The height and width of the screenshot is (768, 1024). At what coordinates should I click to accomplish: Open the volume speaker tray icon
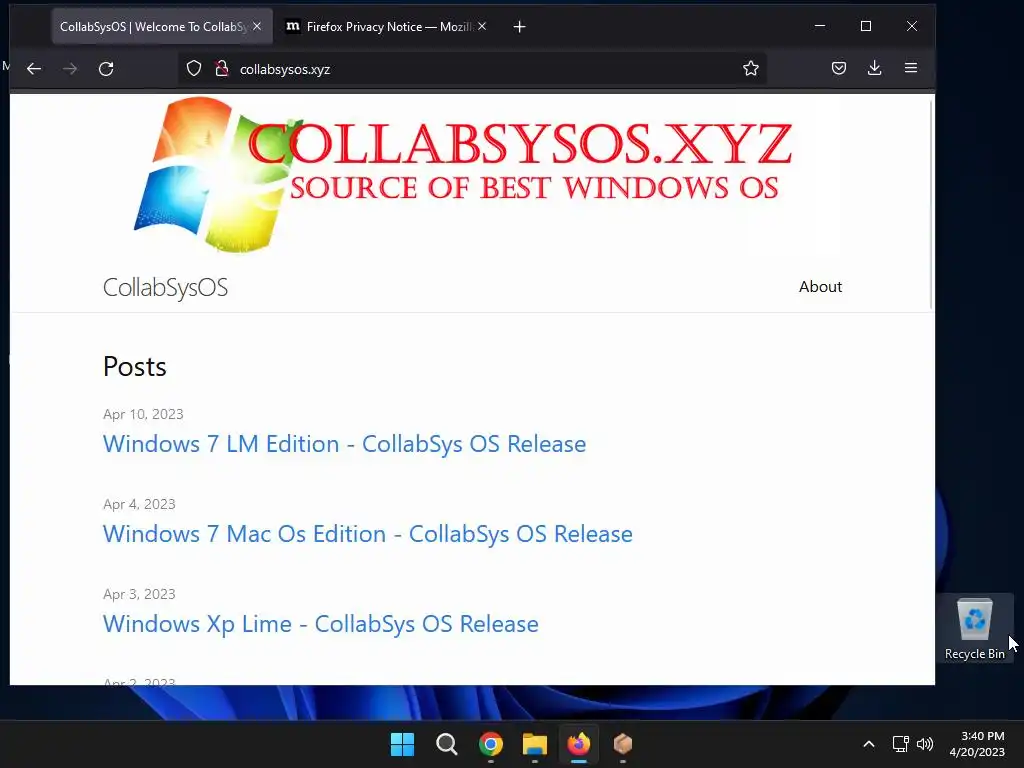click(x=925, y=744)
